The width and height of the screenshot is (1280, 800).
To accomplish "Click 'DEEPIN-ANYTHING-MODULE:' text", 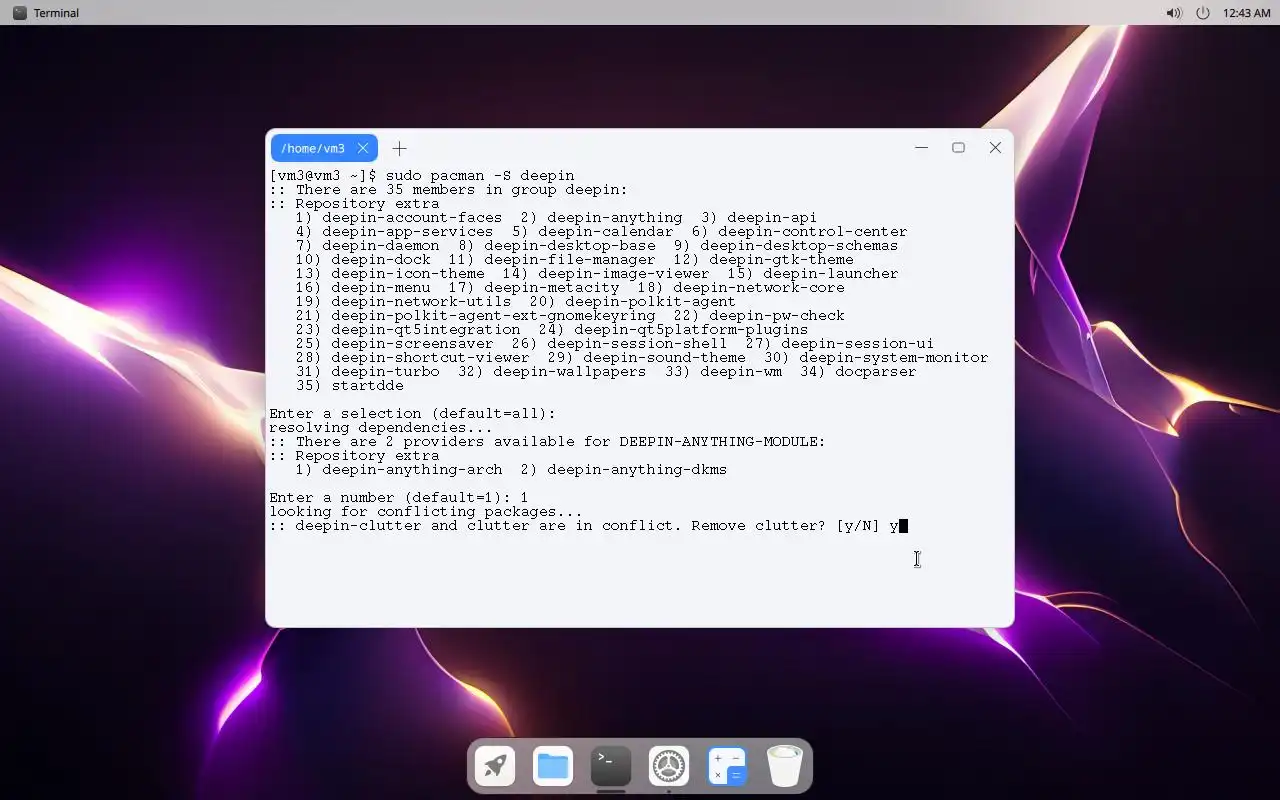I will [722, 441].
